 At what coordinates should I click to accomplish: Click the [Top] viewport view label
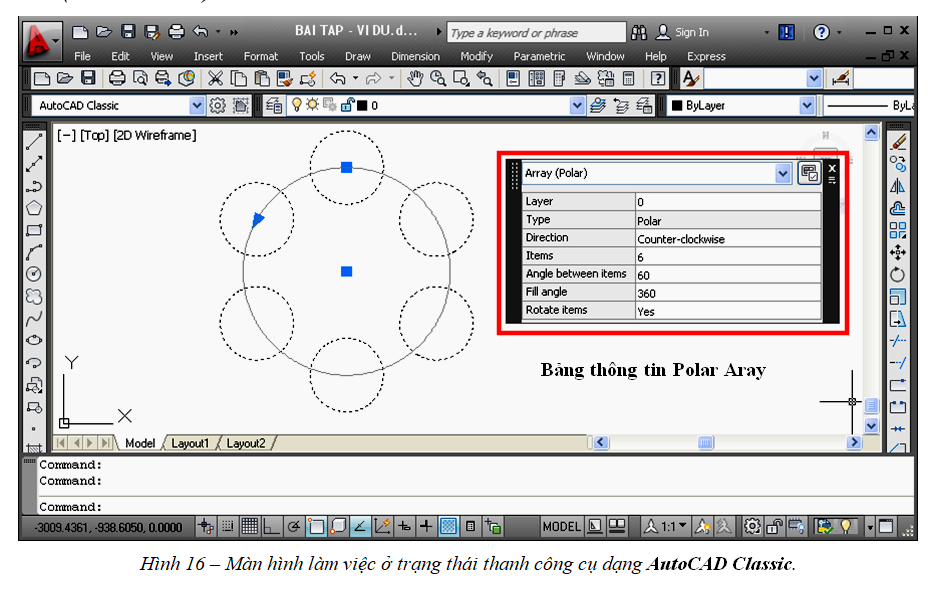pos(95,136)
